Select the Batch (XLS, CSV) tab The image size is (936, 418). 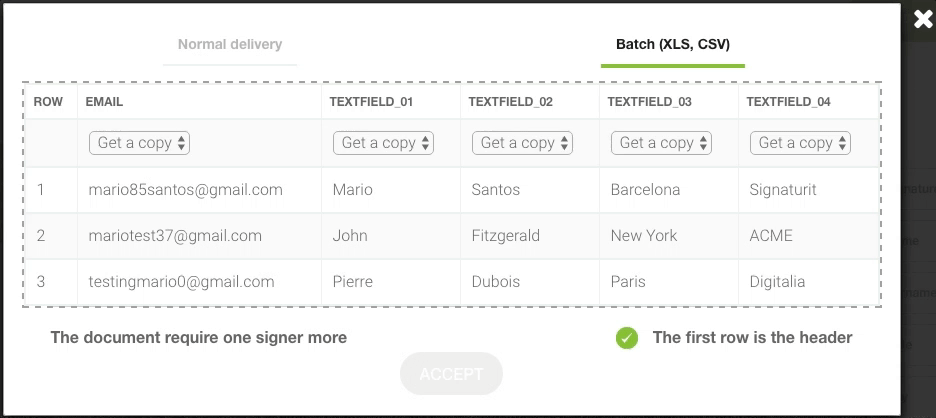(673, 44)
